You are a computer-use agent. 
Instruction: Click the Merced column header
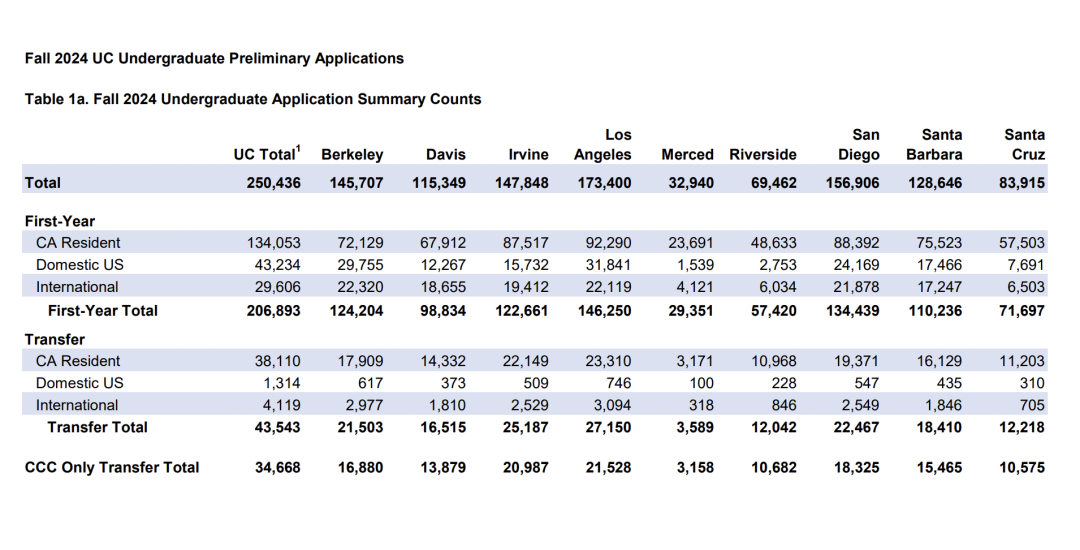(x=687, y=155)
